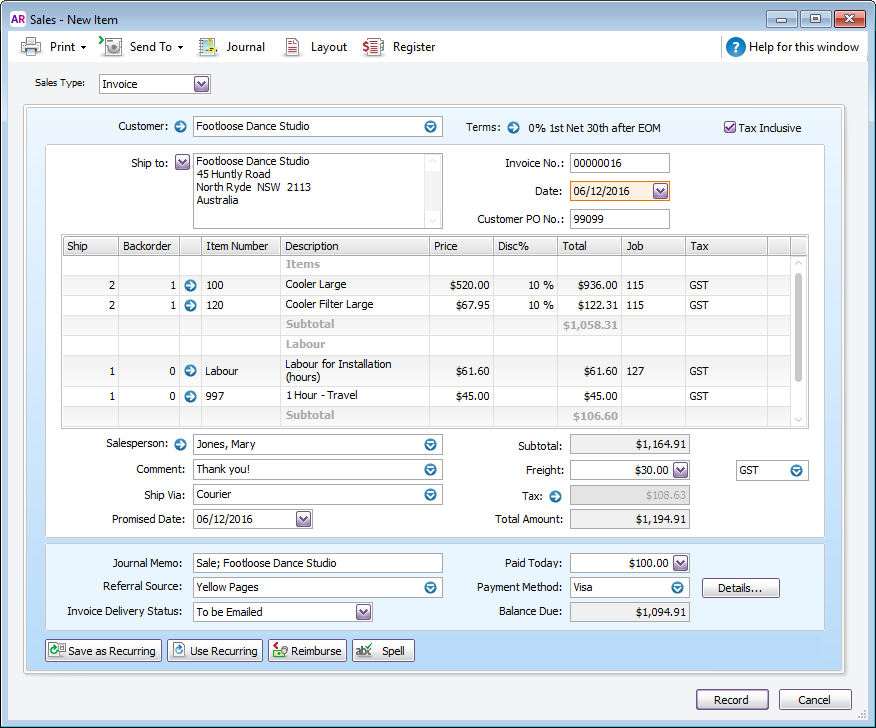Image resolution: width=876 pixels, height=728 pixels.
Task: Open the Journal icon in toolbar
Action: pyautogui.click(x=207, y=47)
